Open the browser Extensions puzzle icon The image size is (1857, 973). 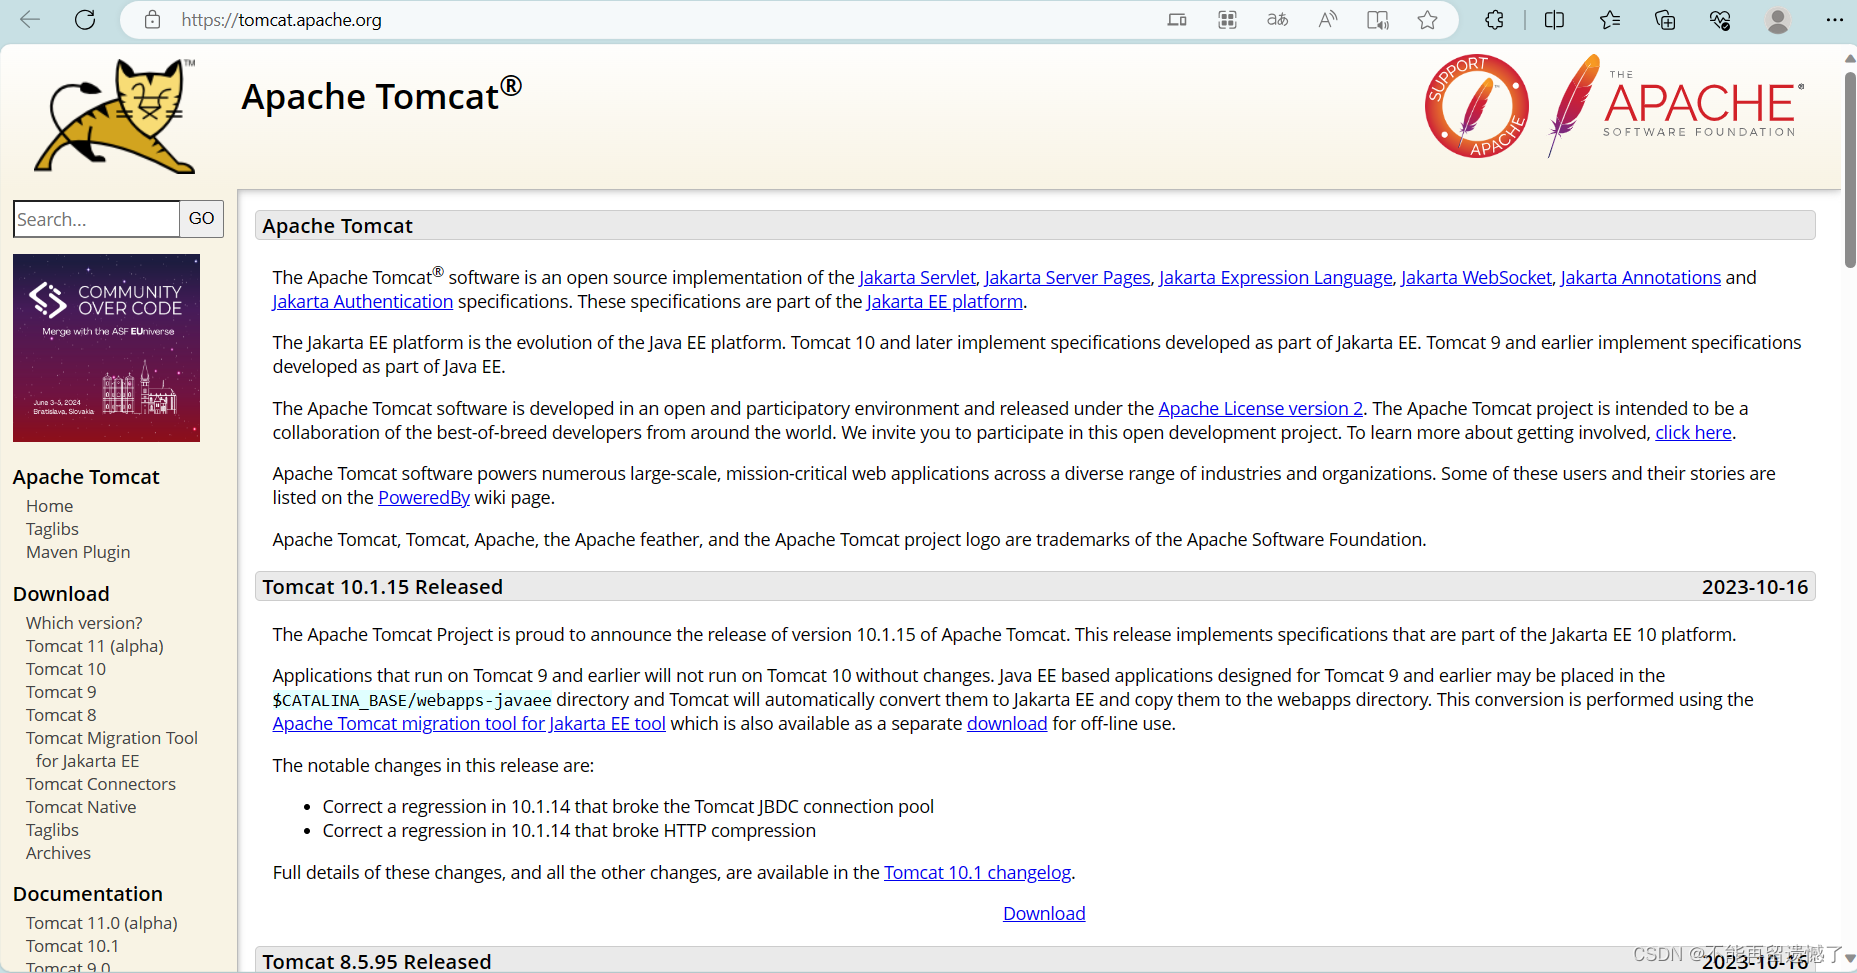[x=1494, y=20]
